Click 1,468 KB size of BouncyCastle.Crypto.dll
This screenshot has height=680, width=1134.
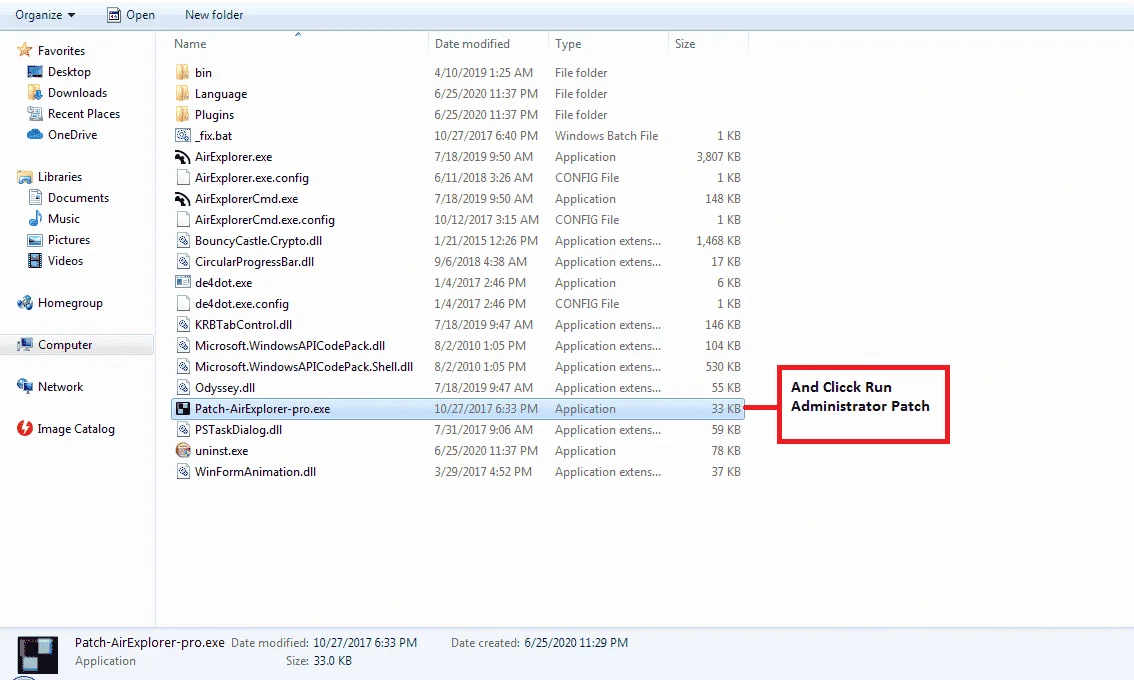pos(718,240)
